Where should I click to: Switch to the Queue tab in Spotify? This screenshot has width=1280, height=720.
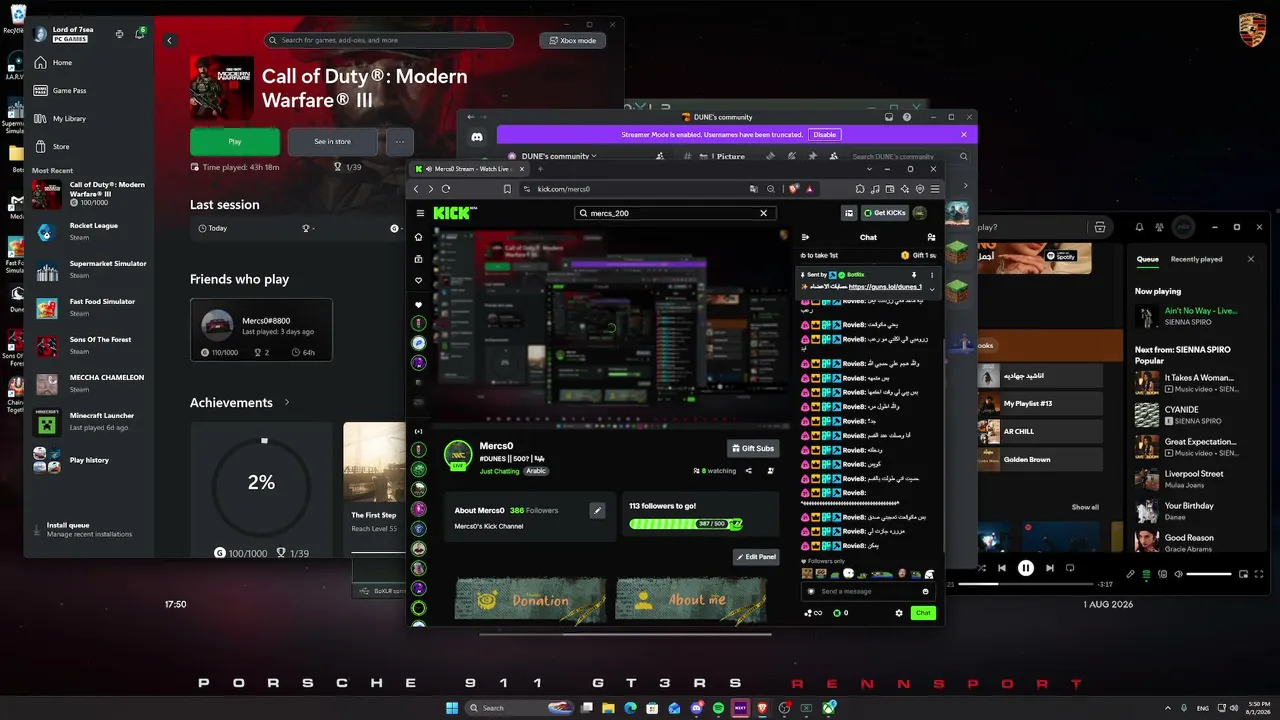[x=1147, y=259]
